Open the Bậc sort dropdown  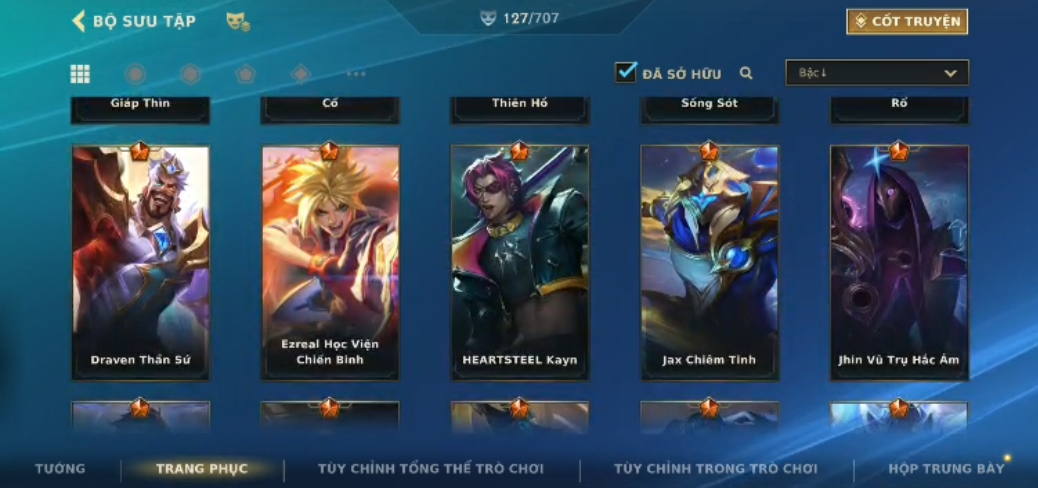click(877, 73)
